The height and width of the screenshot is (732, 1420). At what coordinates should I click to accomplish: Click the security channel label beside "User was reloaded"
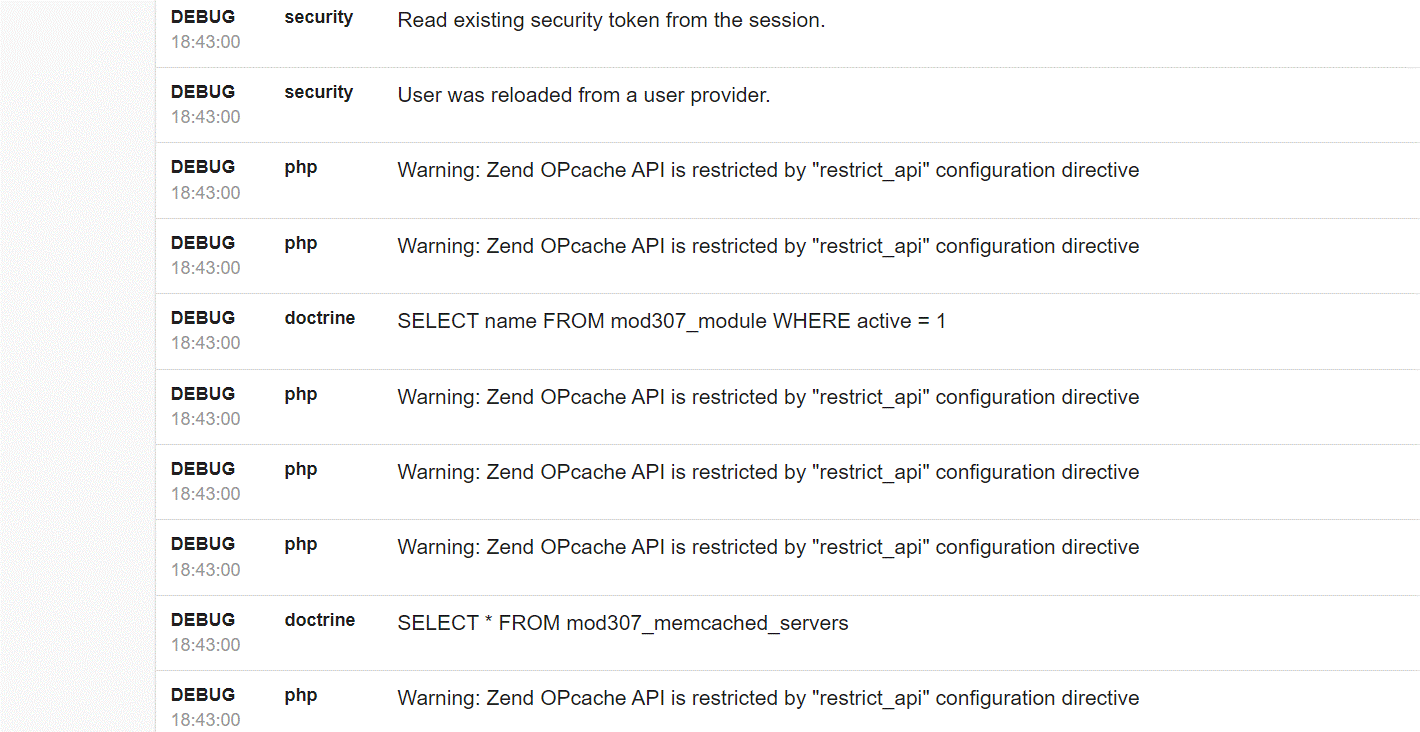pyautogui.click(x=318, y=92)
